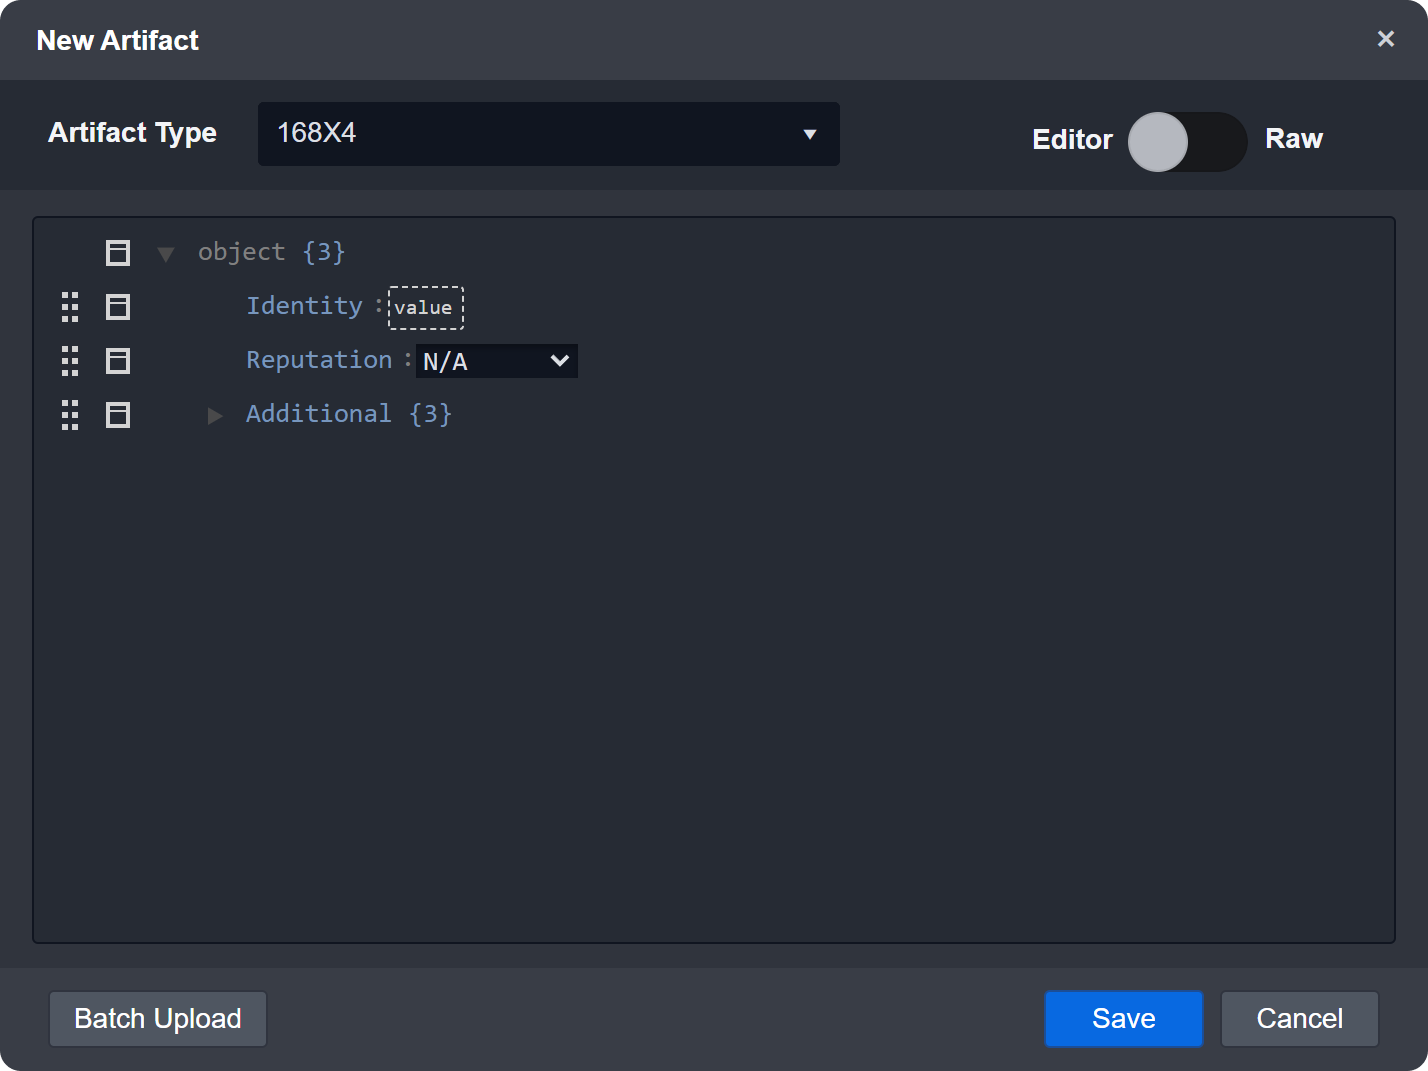Click the actions icon next to Reputation

pyautogui.click(x=117, y=361)
